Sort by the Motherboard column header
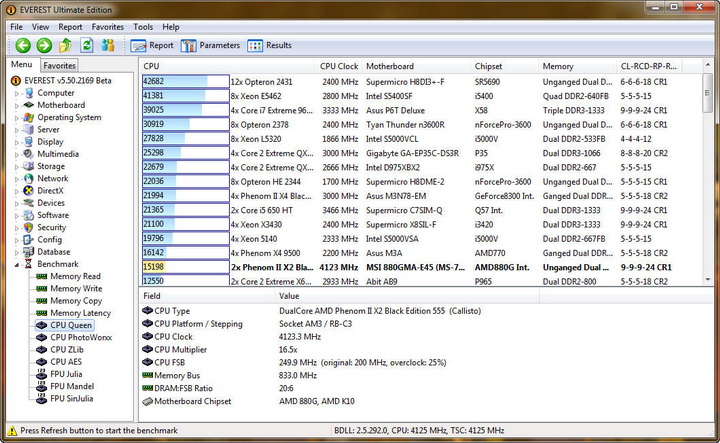Image resolution: width=720 pixels, height=443 pixels. [416, 66]
